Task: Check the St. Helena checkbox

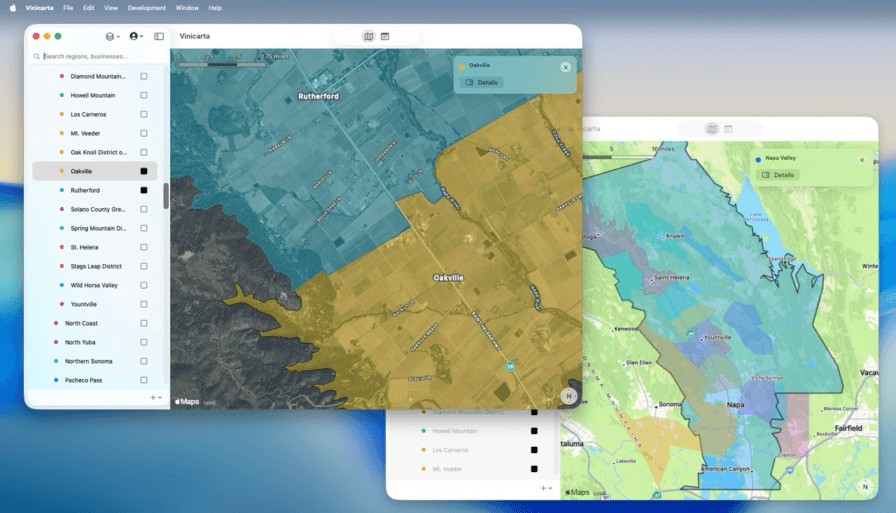Action: click(144, 247)
